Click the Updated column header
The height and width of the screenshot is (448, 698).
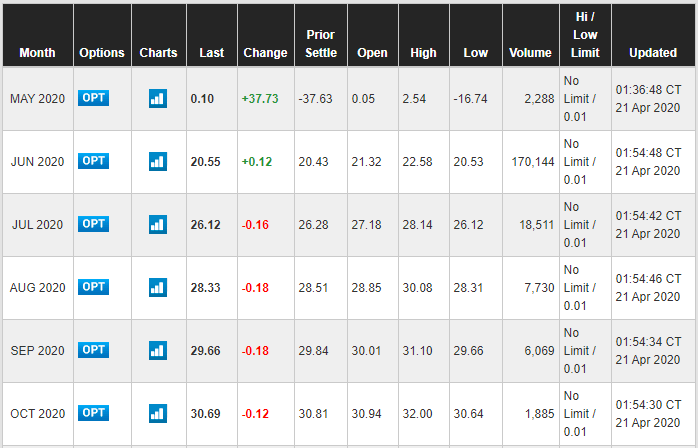(652, 53)
